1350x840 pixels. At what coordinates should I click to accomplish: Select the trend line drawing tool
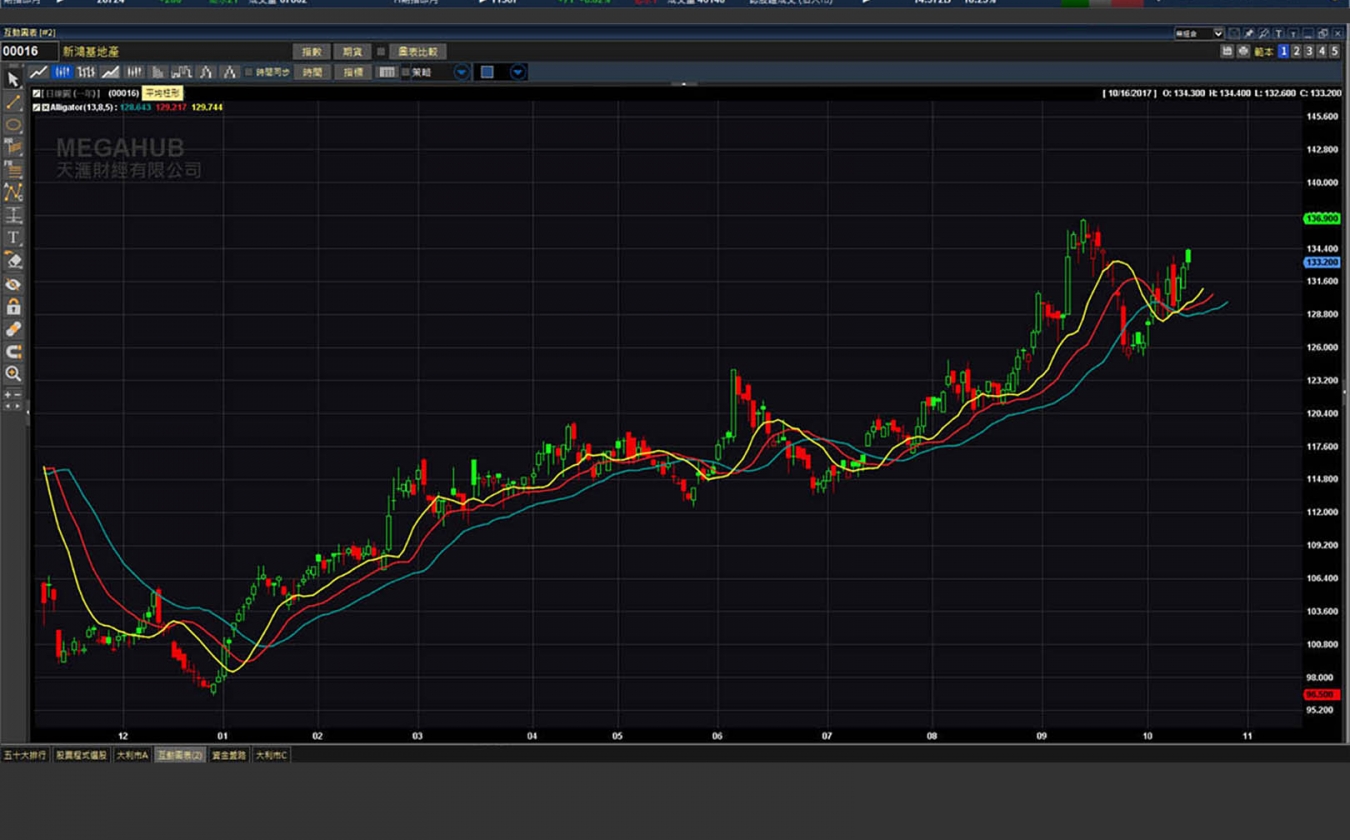tap(13, 102)
